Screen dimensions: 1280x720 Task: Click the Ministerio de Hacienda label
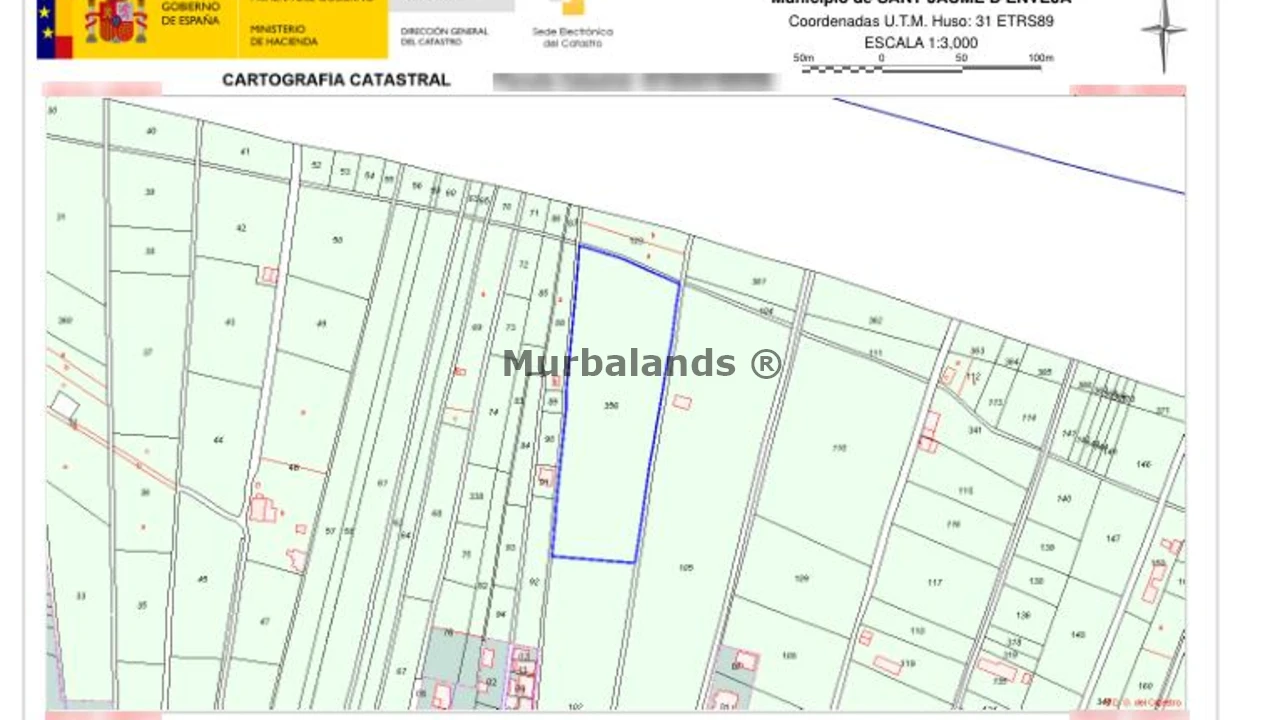[x=283, y=36]
